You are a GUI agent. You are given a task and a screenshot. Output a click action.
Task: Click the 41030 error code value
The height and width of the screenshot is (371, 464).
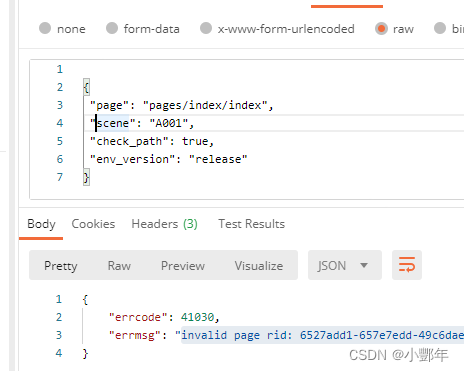[x=197, y=317]
